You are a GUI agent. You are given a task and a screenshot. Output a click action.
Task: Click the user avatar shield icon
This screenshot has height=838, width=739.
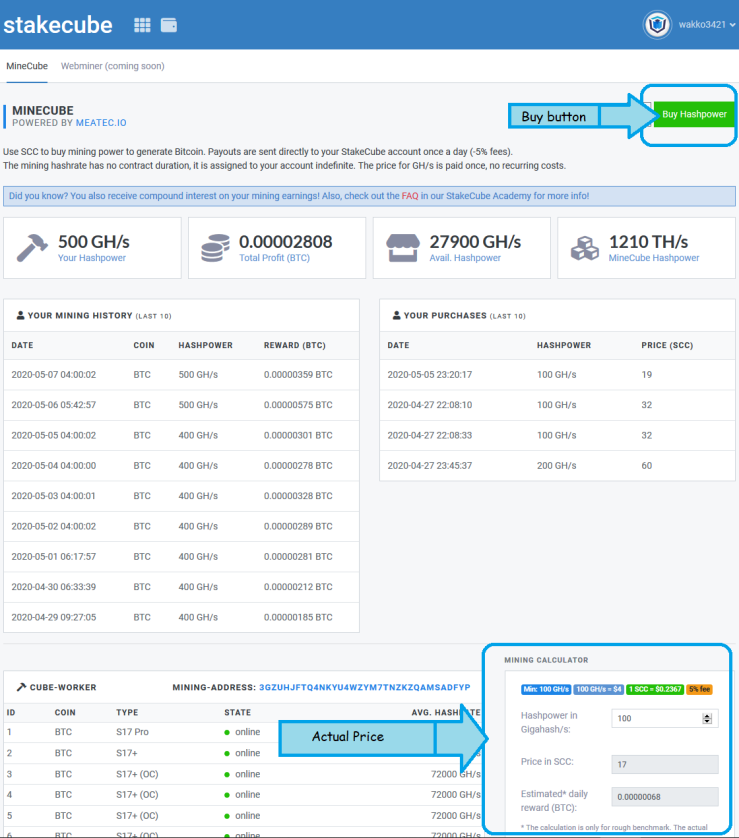(x=657, y=25)
